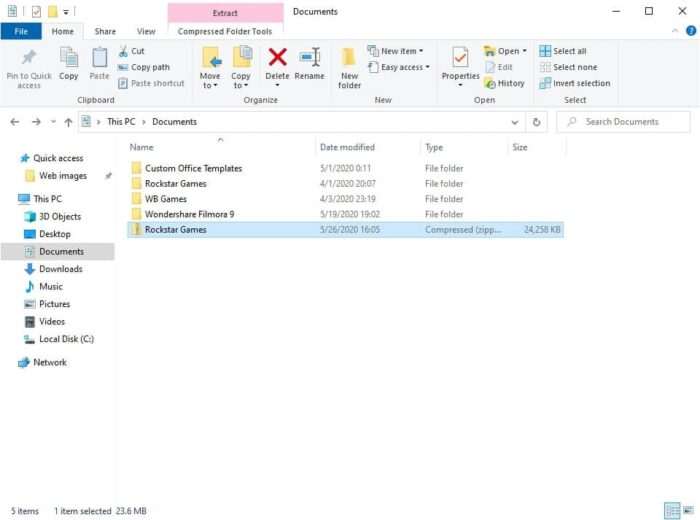
Task: Click Invert selection
Action: 575,83
